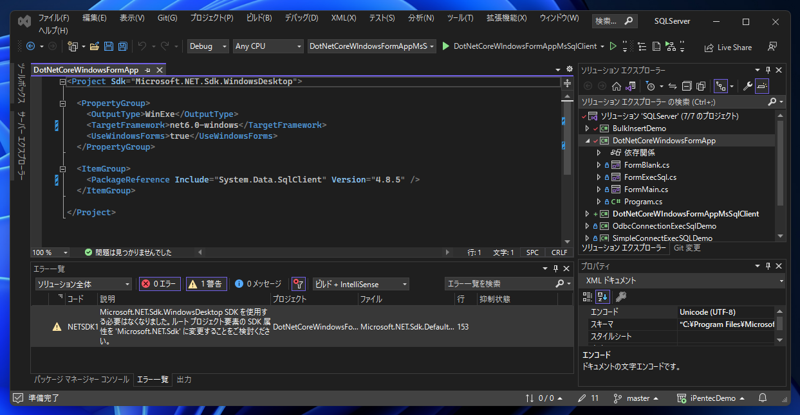Switch to the Git Changes (Git 変更) tab
800x415 pixels.
click(687, 248)
